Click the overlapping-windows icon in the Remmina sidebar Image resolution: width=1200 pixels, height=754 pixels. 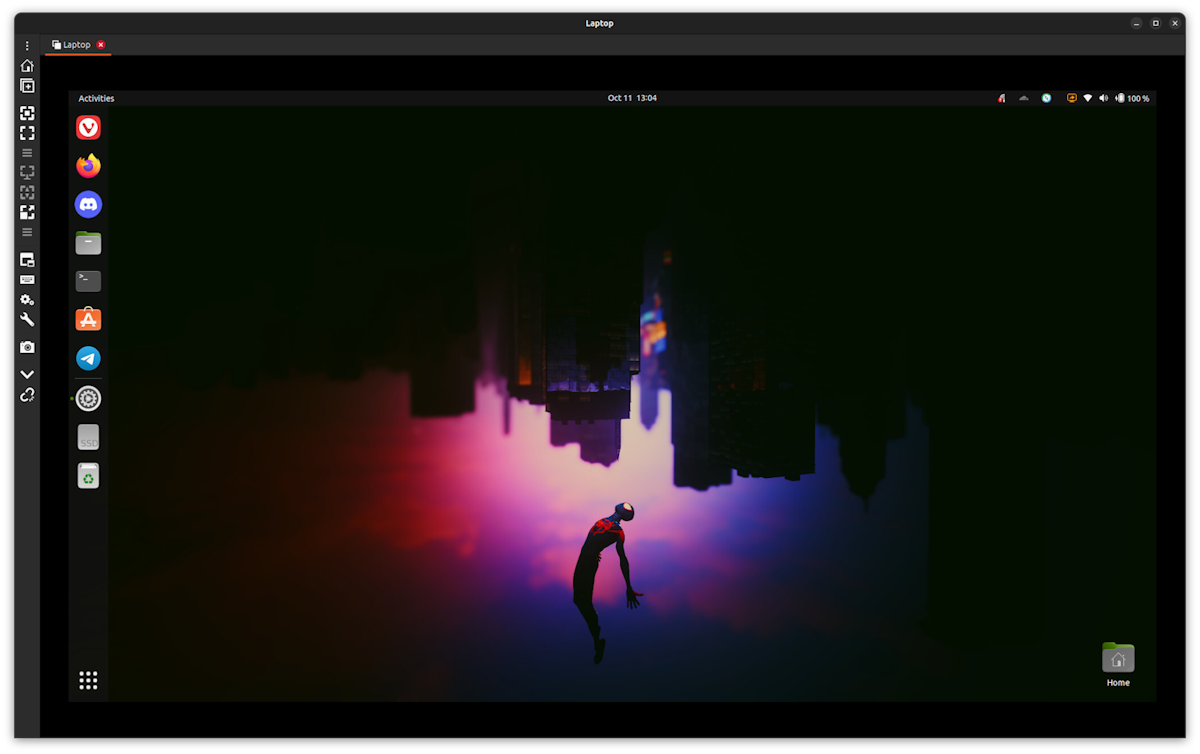point(27,260)
